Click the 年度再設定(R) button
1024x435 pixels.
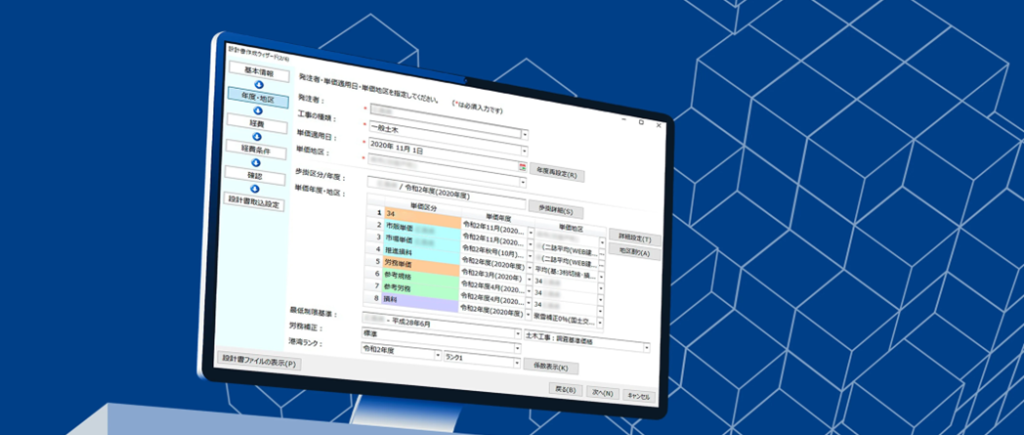coord(556,174)
